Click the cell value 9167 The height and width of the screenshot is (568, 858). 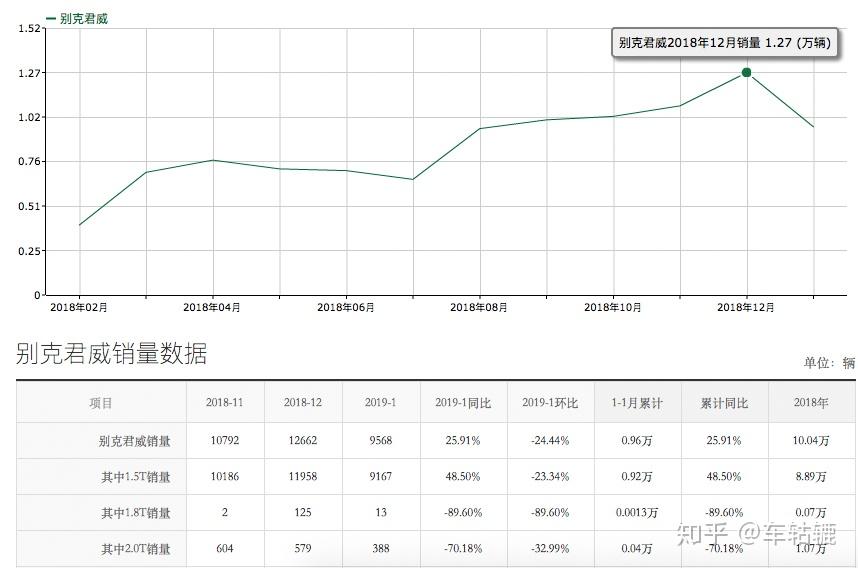pos(380,477)
